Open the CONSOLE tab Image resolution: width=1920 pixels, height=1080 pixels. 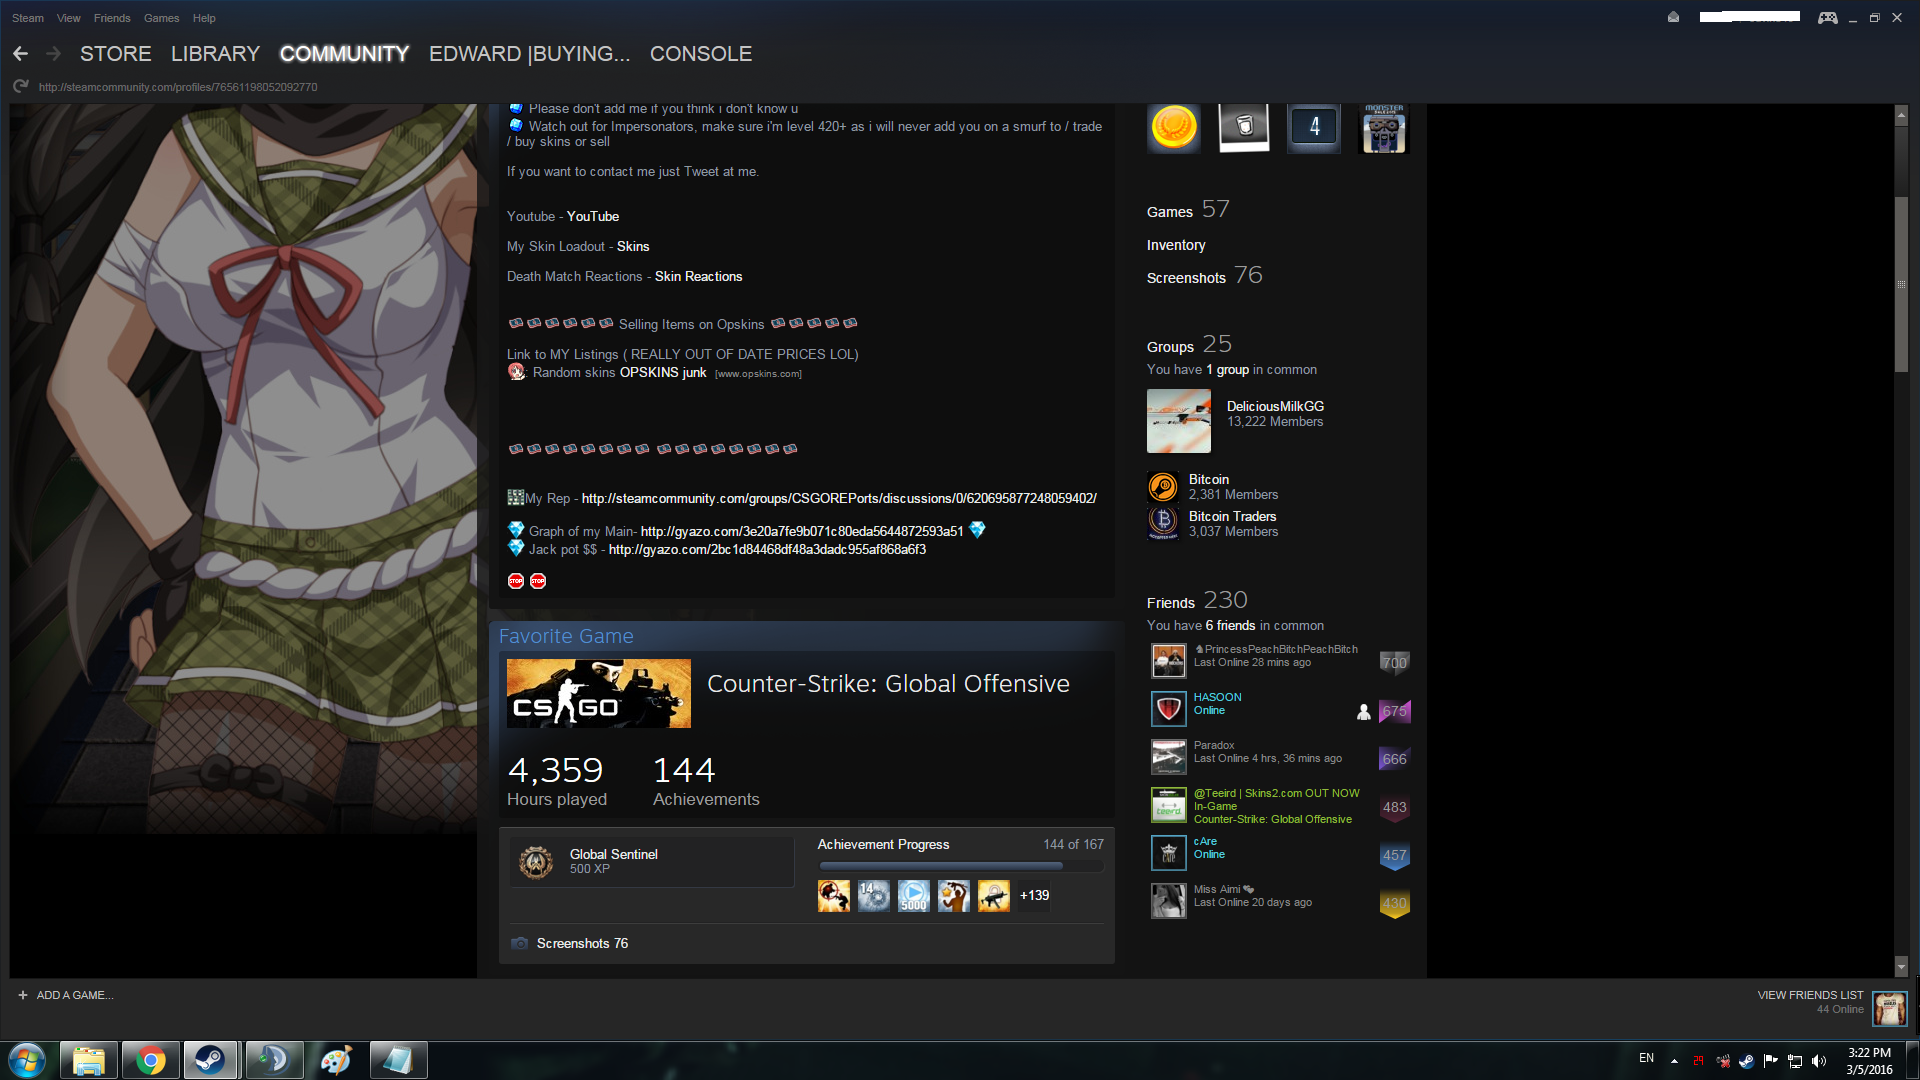(x=700, y=54)
